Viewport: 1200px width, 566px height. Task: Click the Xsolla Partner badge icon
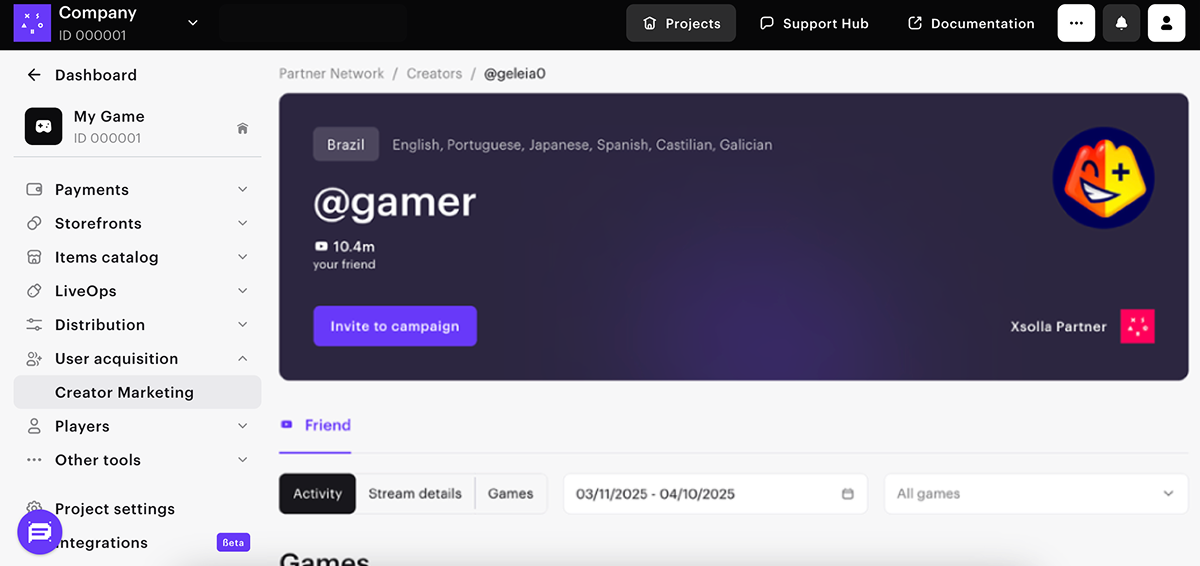[x=1137, y=326]
